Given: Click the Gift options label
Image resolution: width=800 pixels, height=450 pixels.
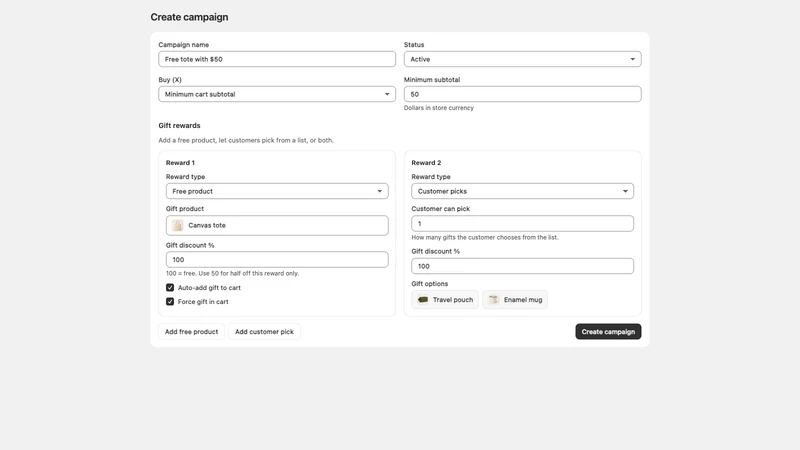Looking at the screenshot, I should [x=430, y=284].
